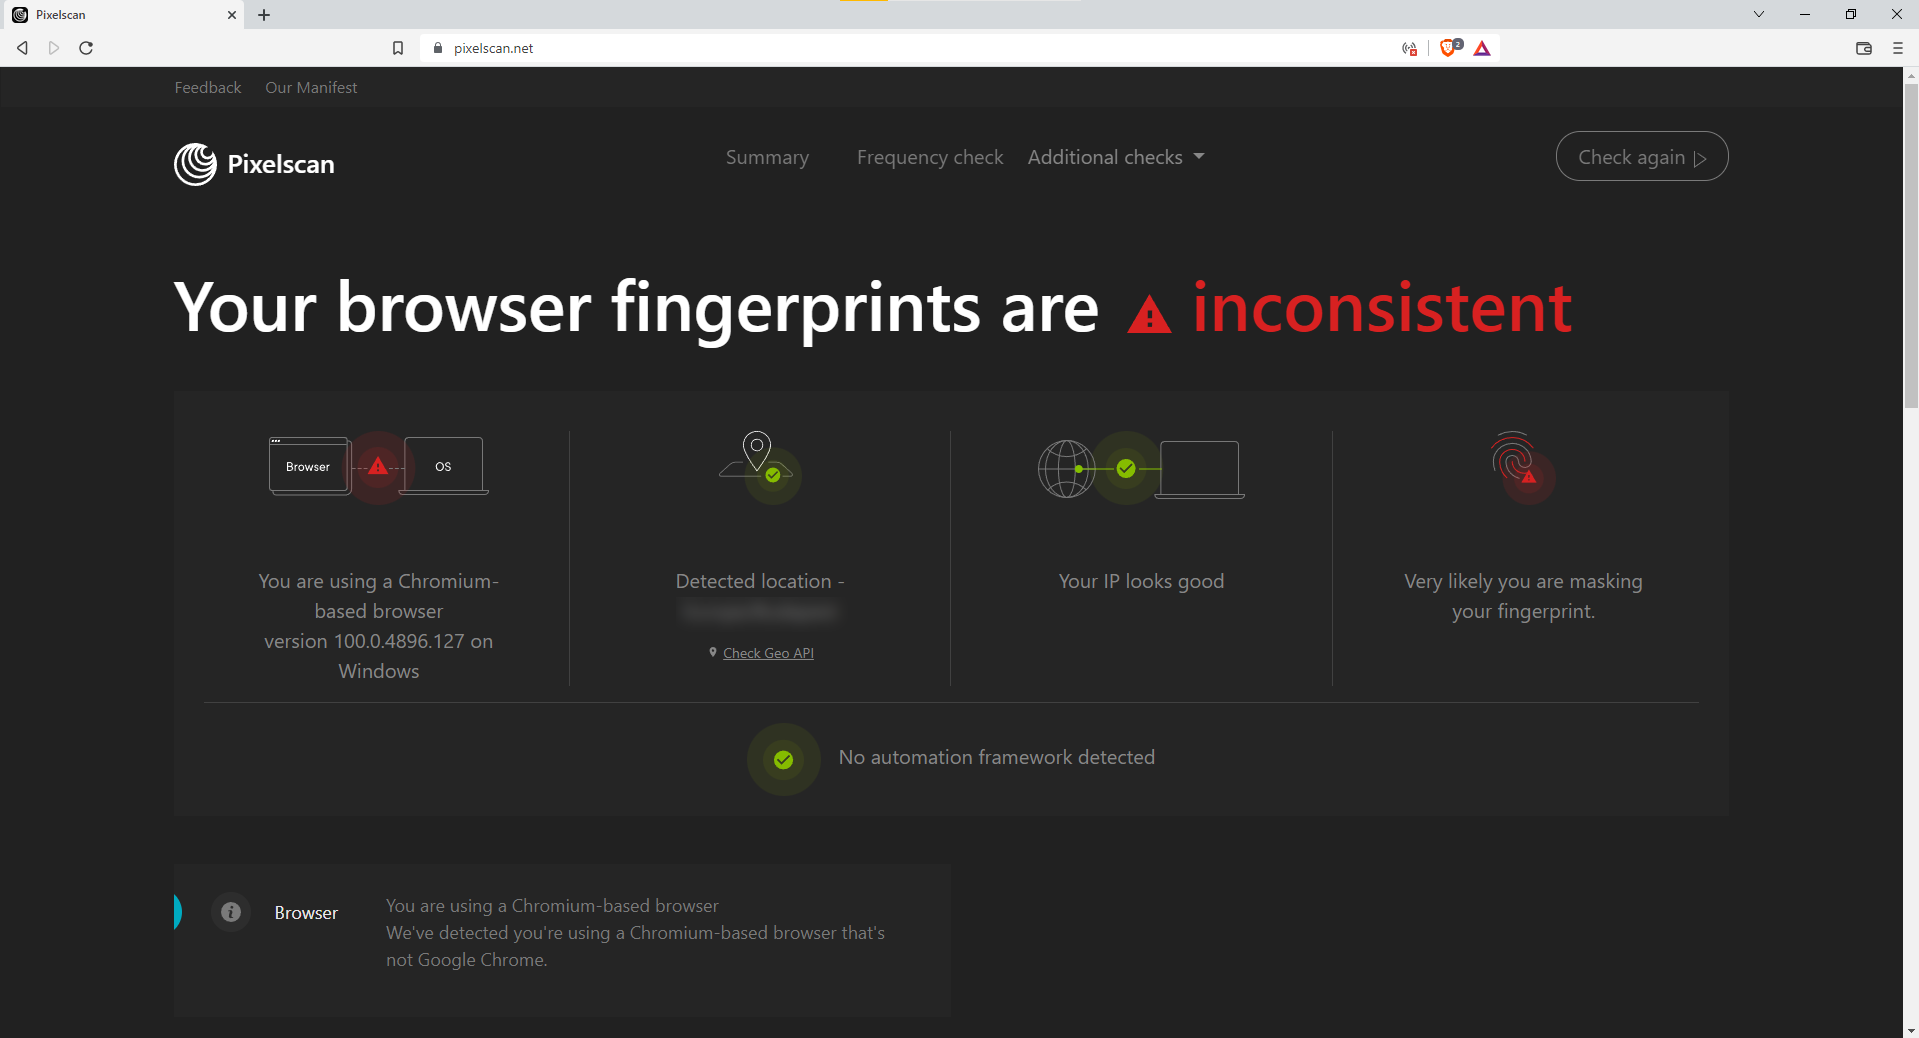Click the scrollbar down arrow
The width and height of the screenshot is (1919, 1038).
coord(1911,1030)
